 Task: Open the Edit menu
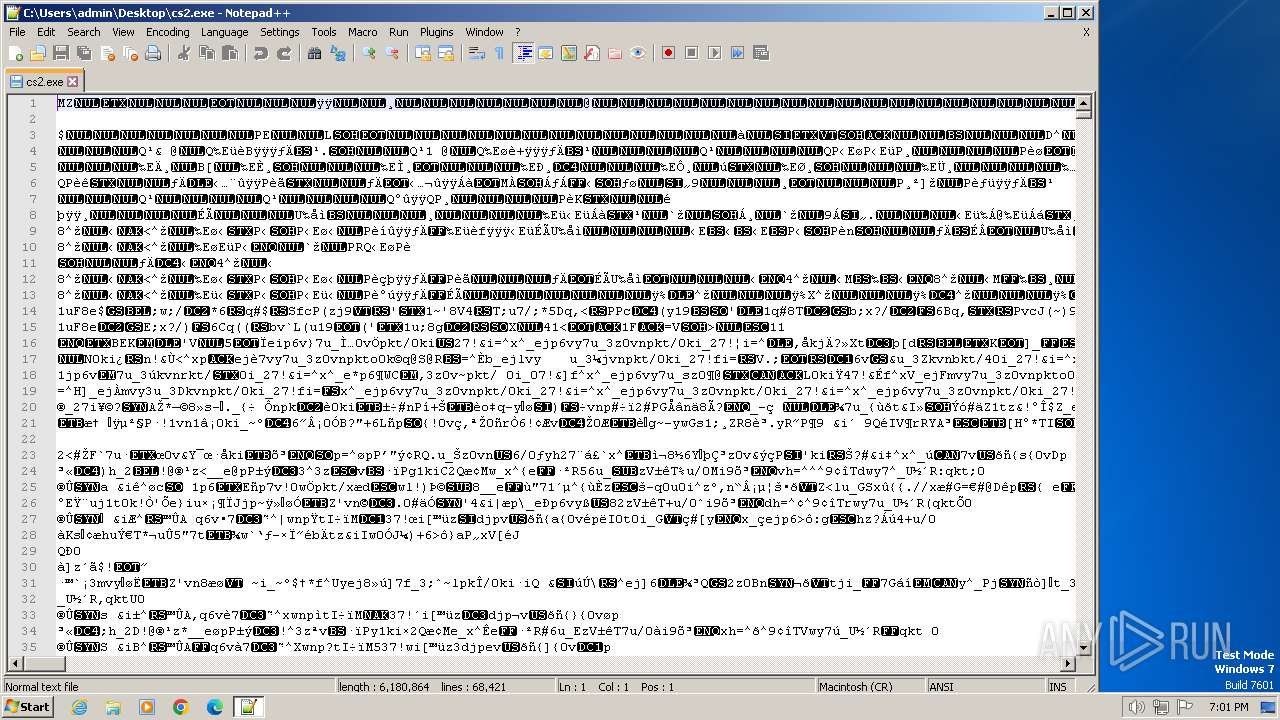[x=46, y=32]
